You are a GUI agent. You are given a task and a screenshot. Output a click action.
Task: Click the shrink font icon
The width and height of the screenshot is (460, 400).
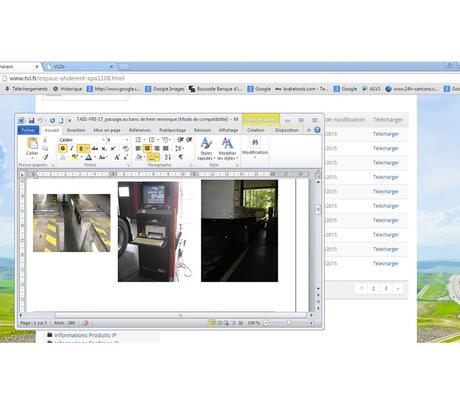click(x=126, y=157)
